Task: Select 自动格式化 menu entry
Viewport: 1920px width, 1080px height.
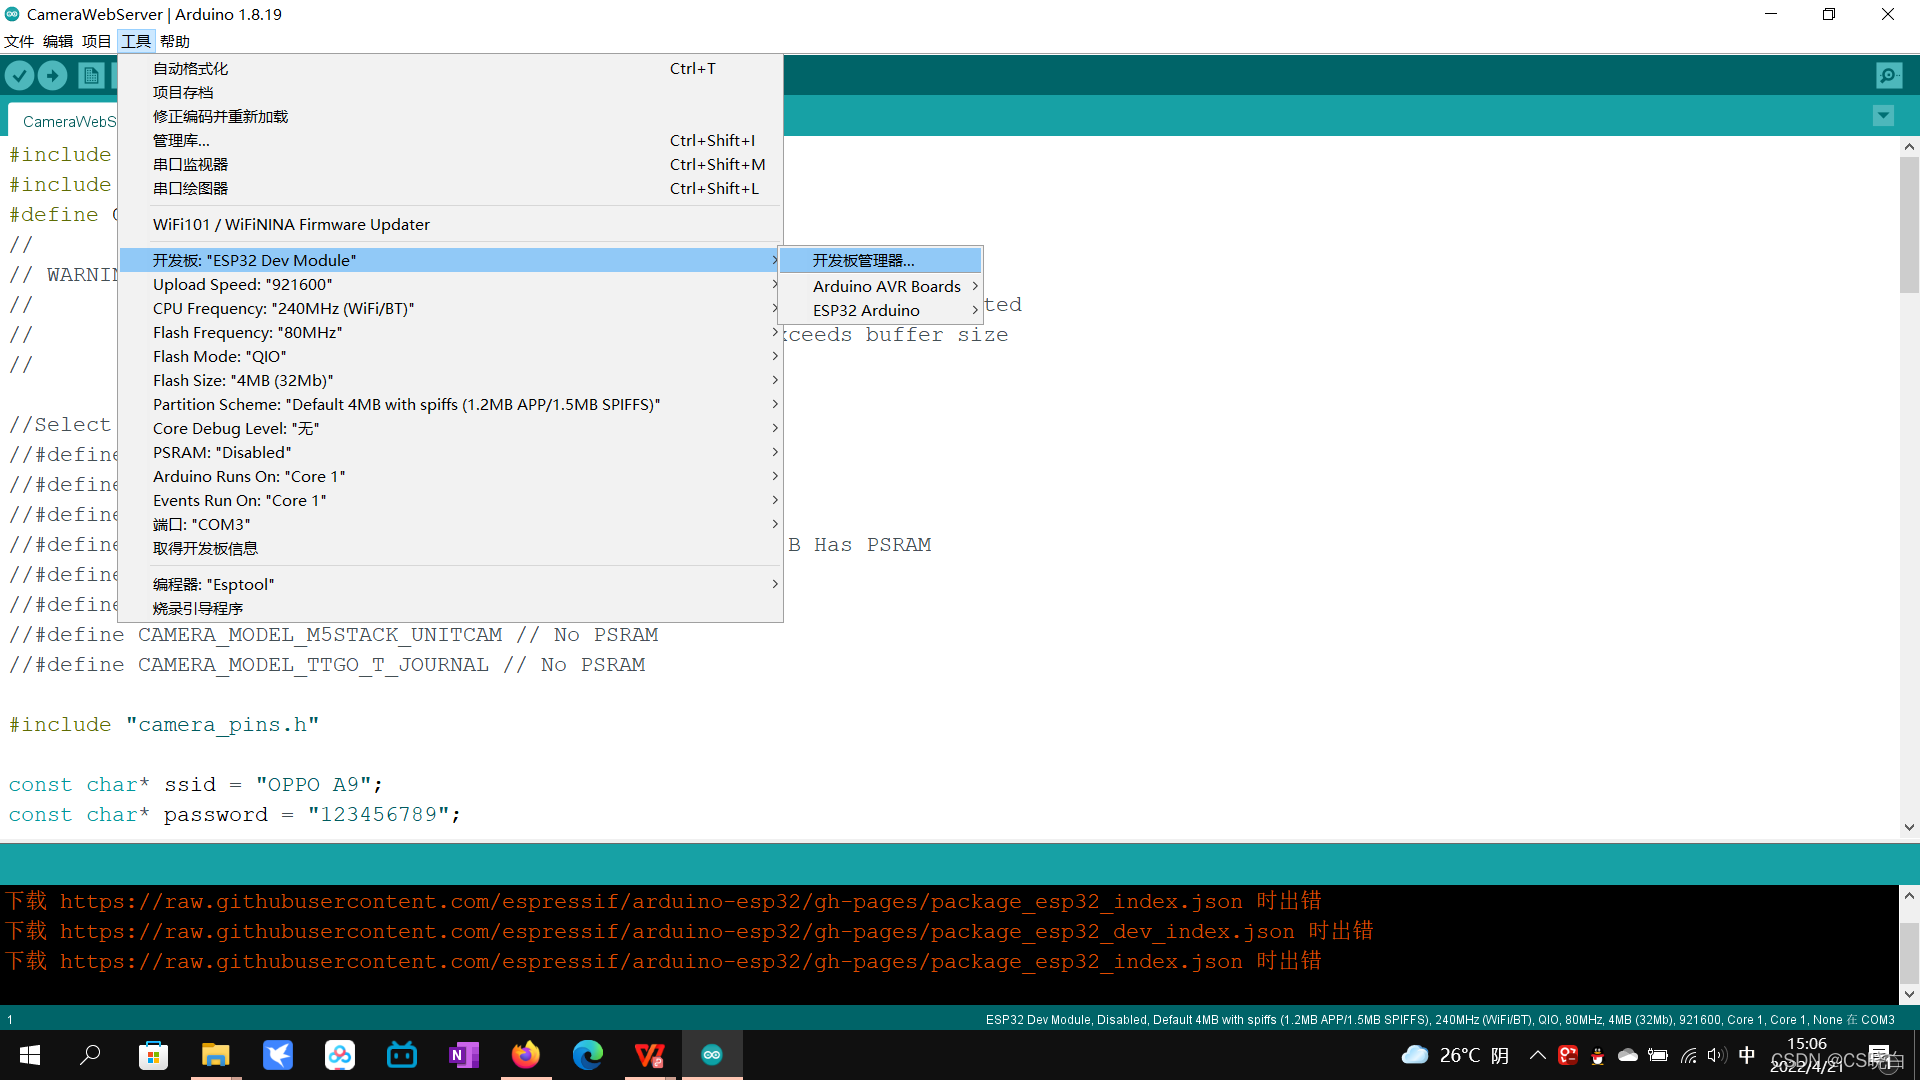Action: tap(450, 68)
